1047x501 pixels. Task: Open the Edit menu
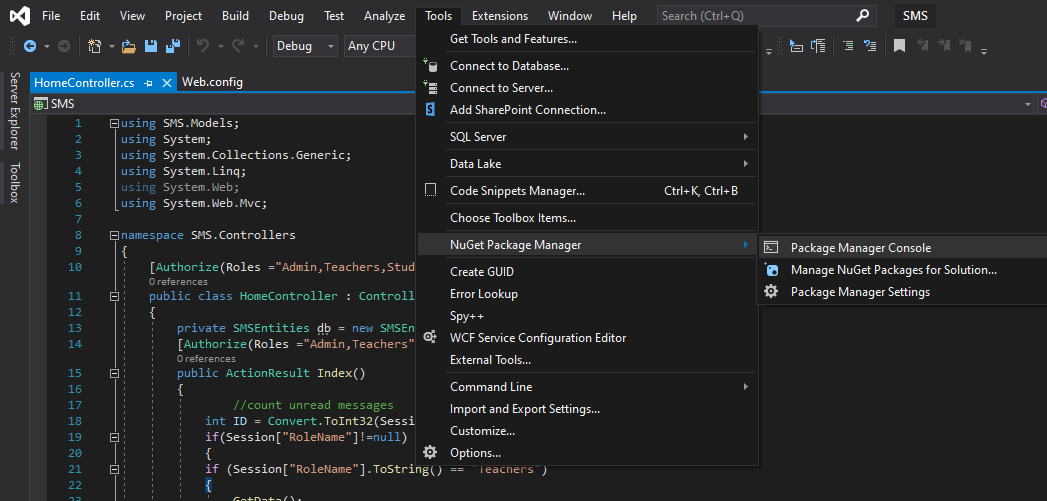[x=90, y=16]
